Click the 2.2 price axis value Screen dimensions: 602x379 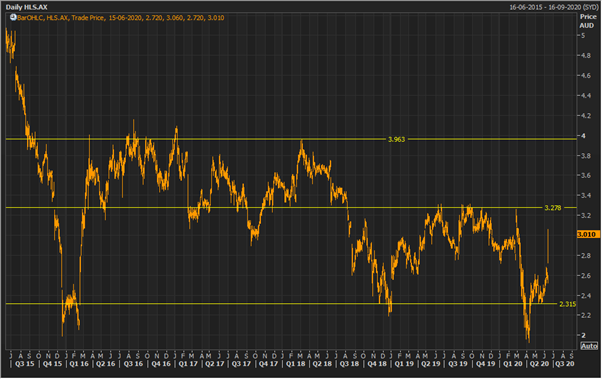click(x=586, y=315)
